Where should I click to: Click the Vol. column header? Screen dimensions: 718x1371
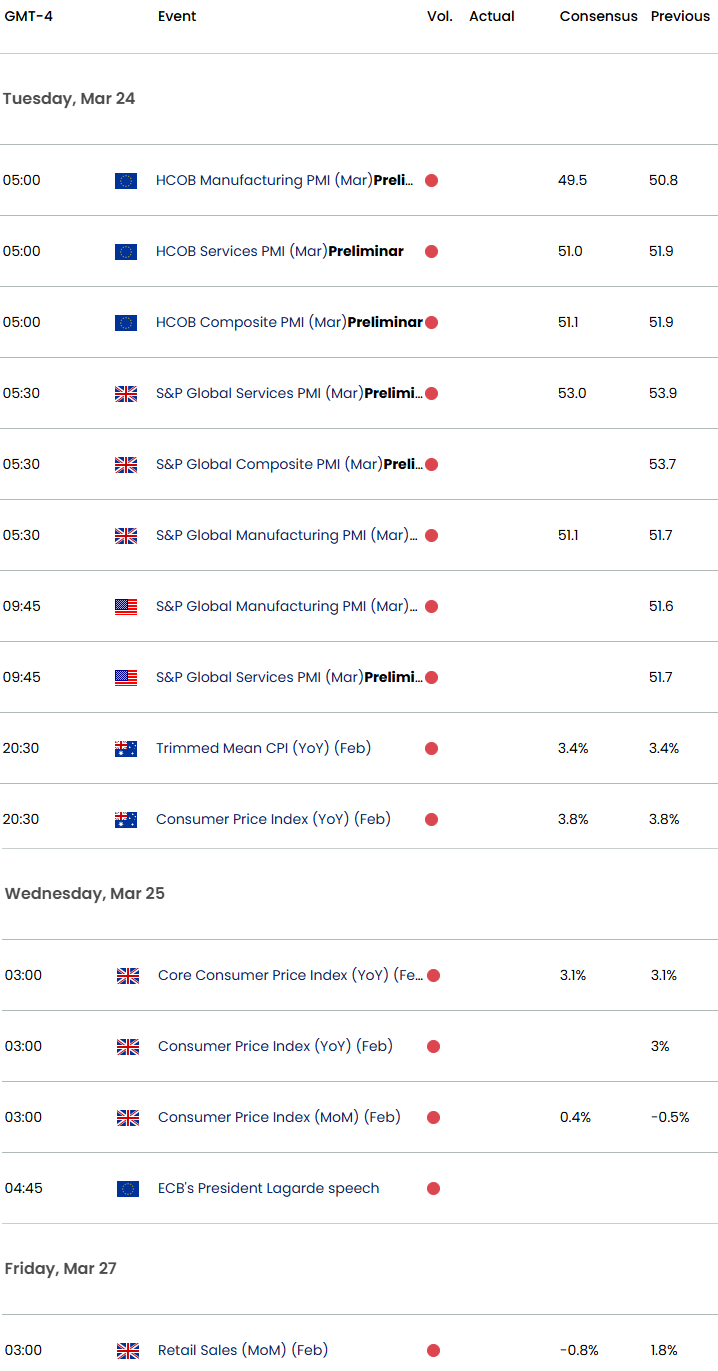(x=440, y=16)
